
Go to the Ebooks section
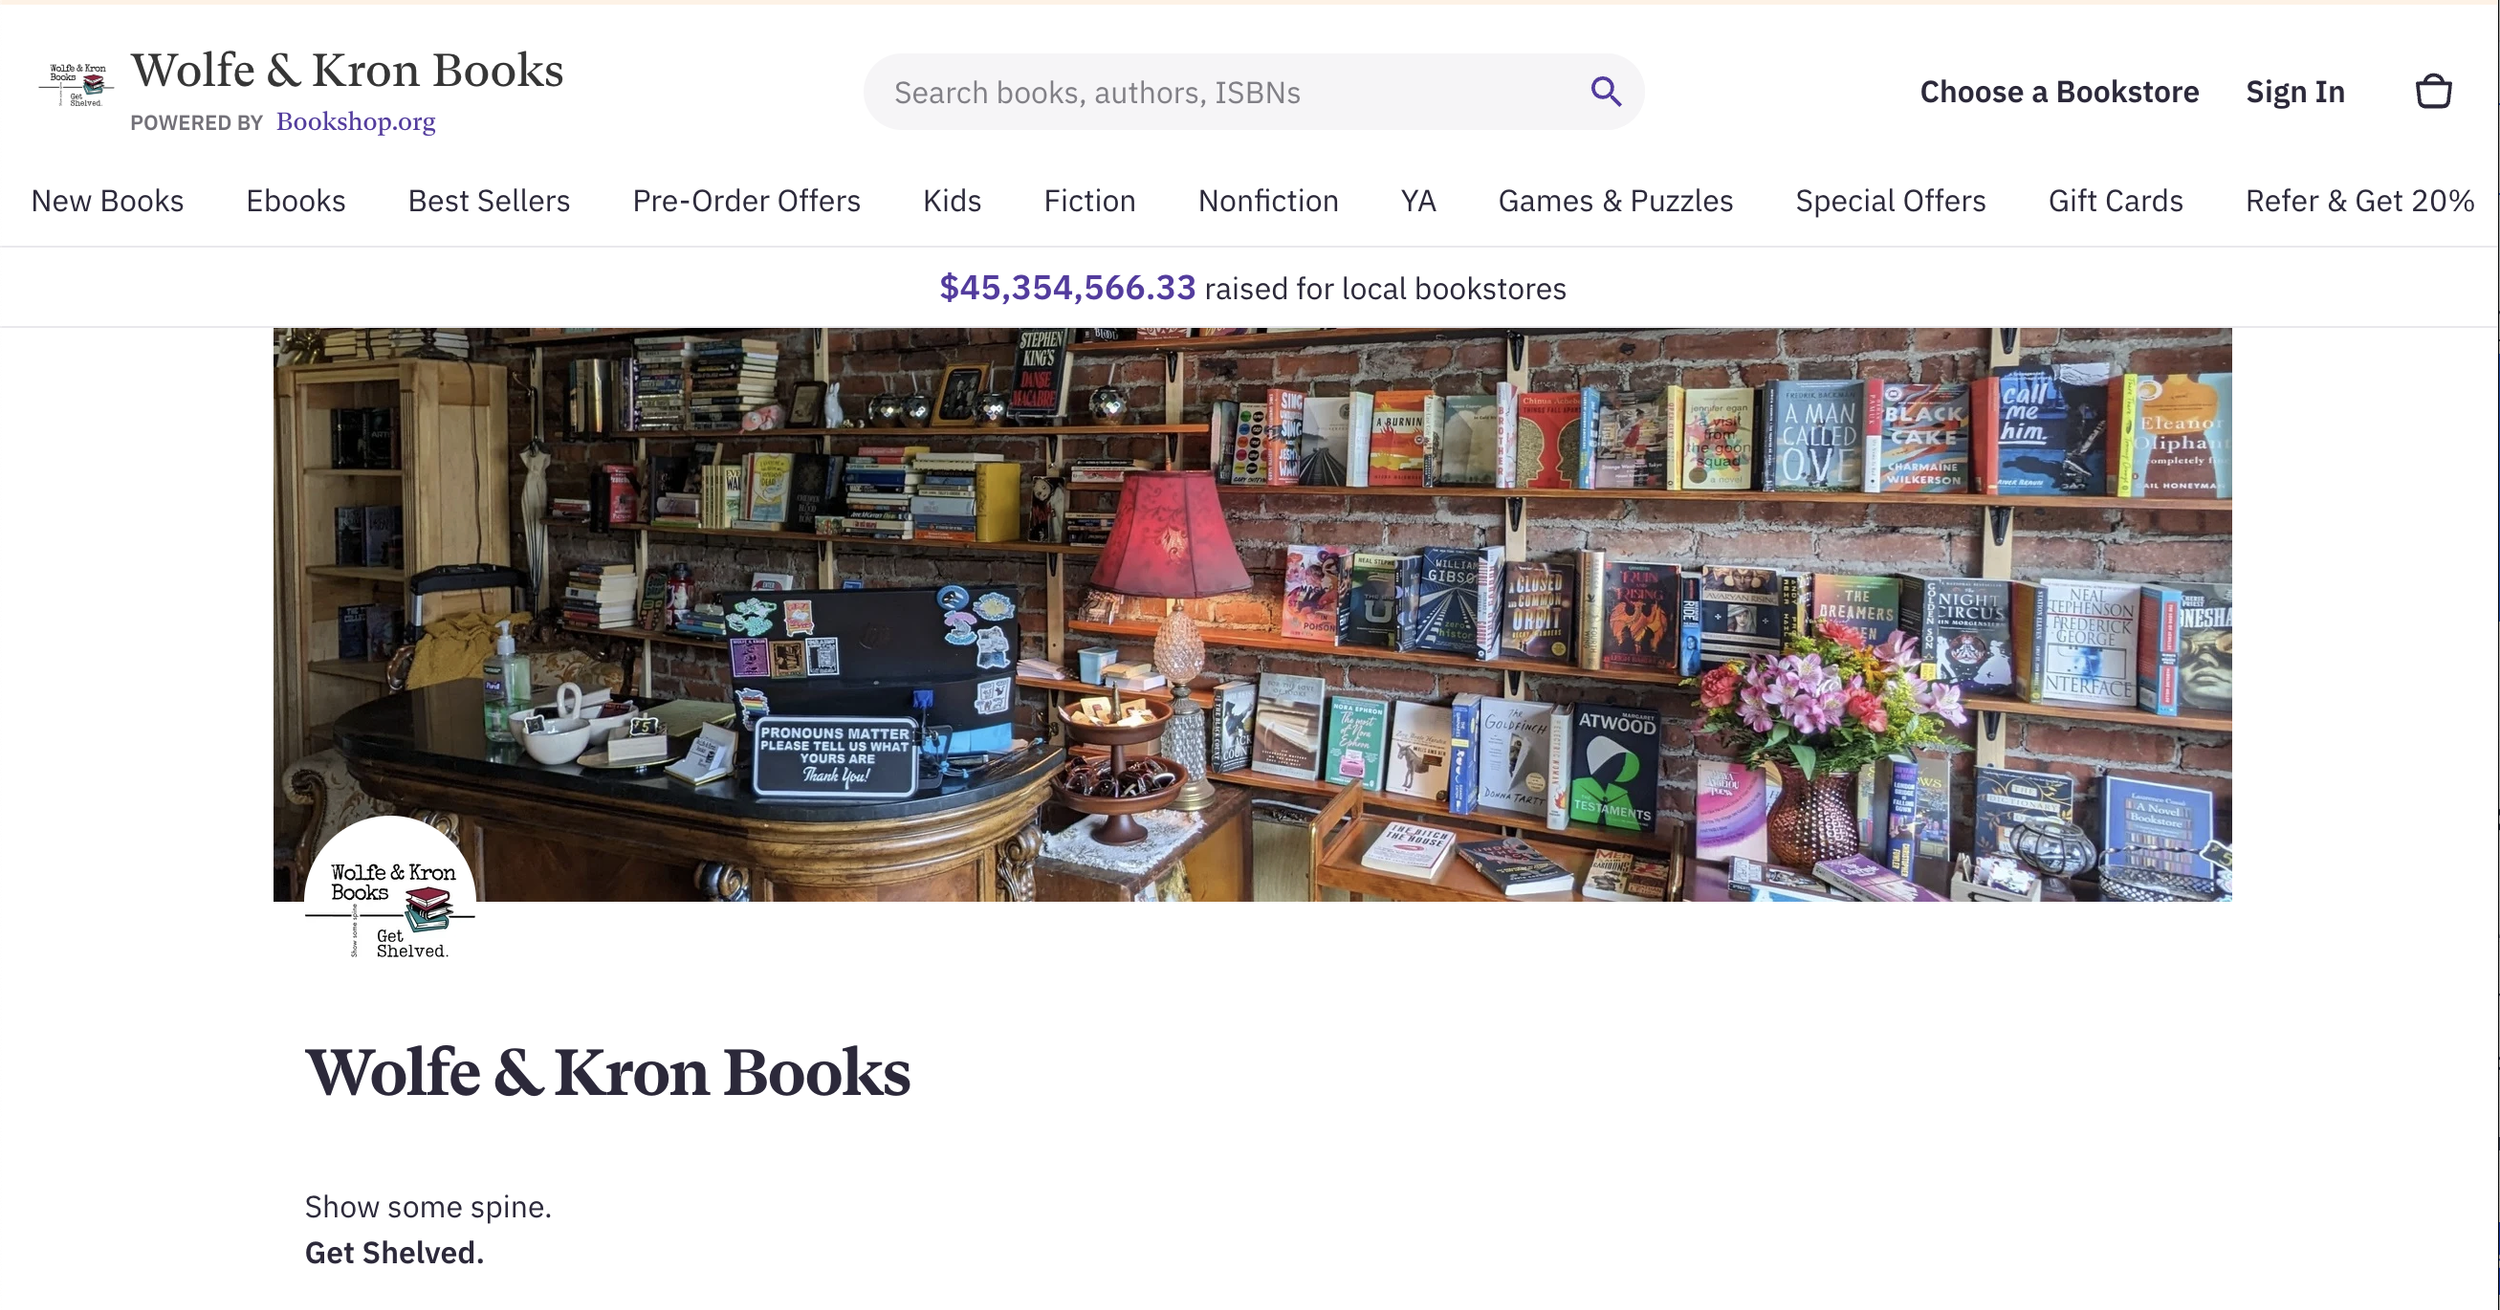[296, 201]
